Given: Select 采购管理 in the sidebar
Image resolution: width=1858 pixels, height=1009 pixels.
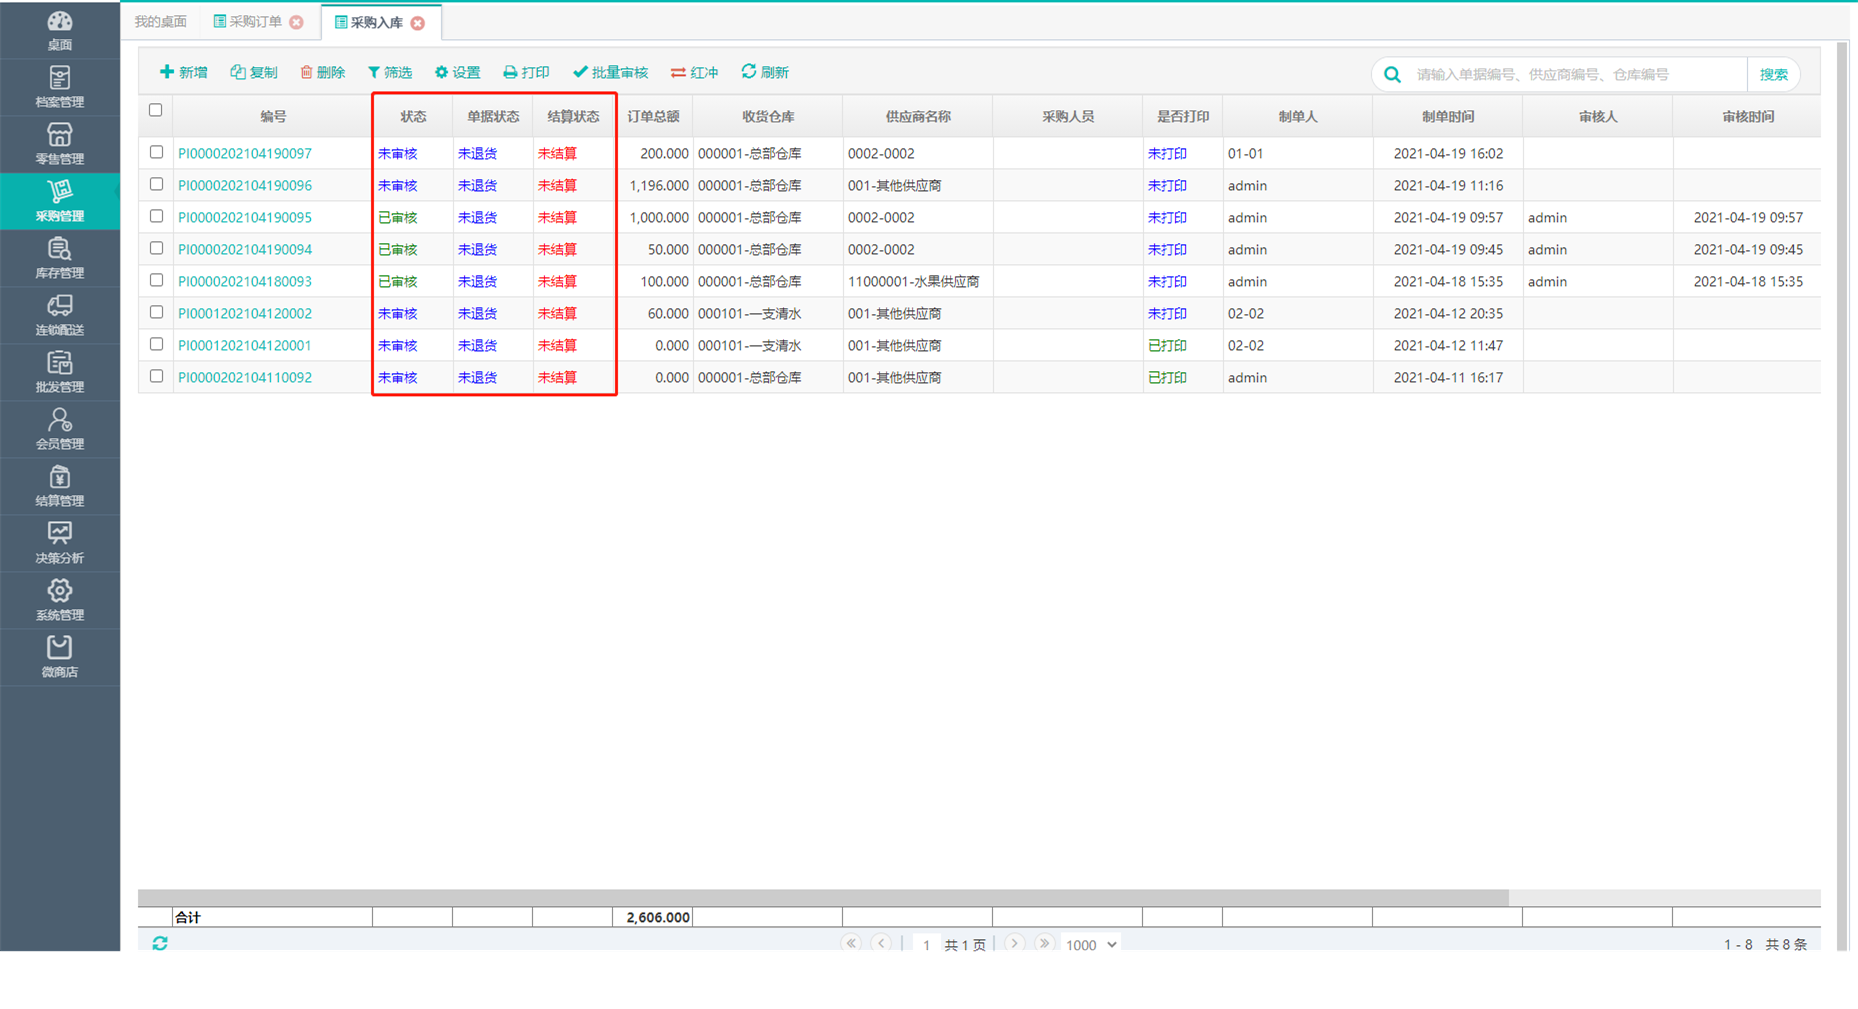Looking at the screenshot, I should coord(60,201).
